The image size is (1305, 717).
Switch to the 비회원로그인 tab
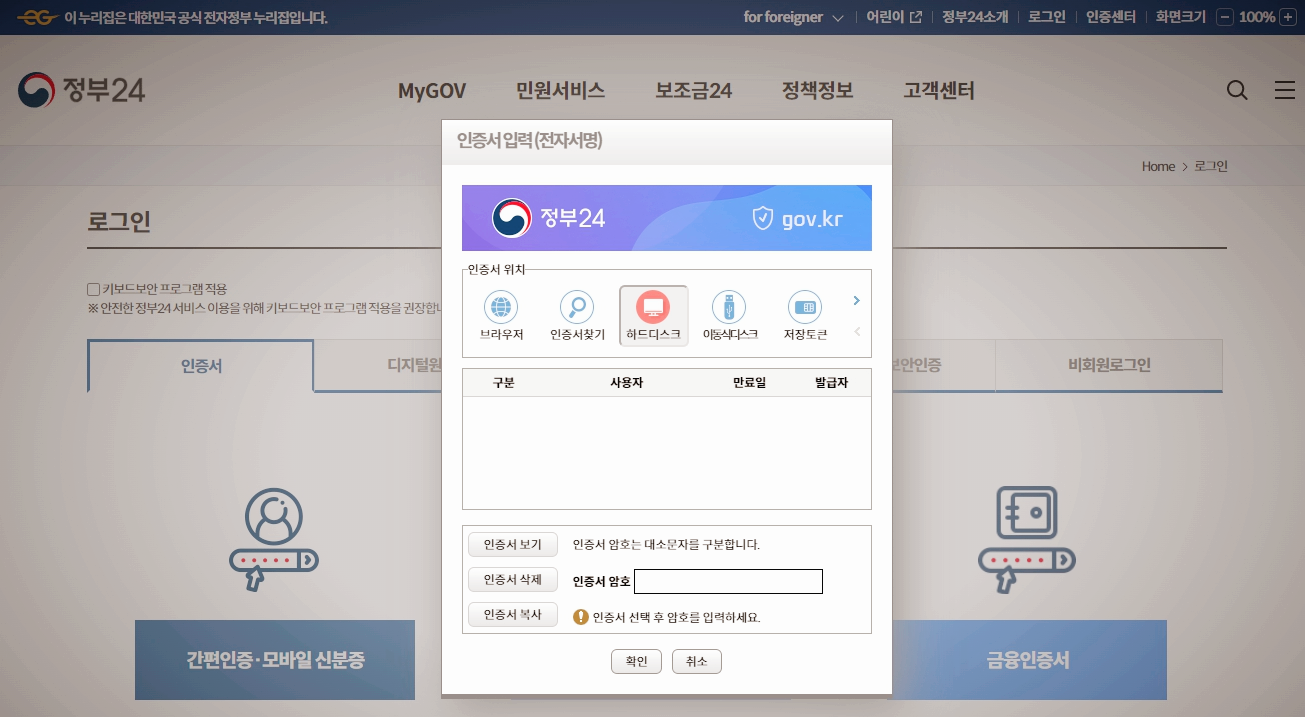coord(1108,366)
